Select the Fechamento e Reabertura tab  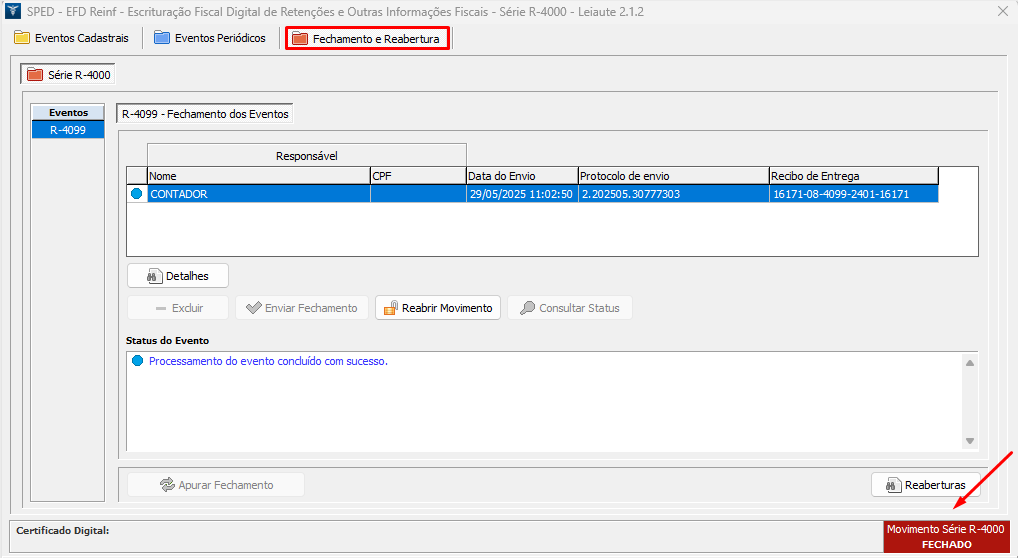[x=367, y=38]
